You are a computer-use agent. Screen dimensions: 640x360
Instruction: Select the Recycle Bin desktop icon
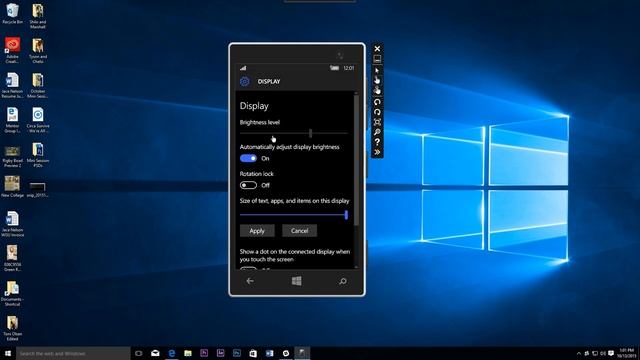point(12,14)
